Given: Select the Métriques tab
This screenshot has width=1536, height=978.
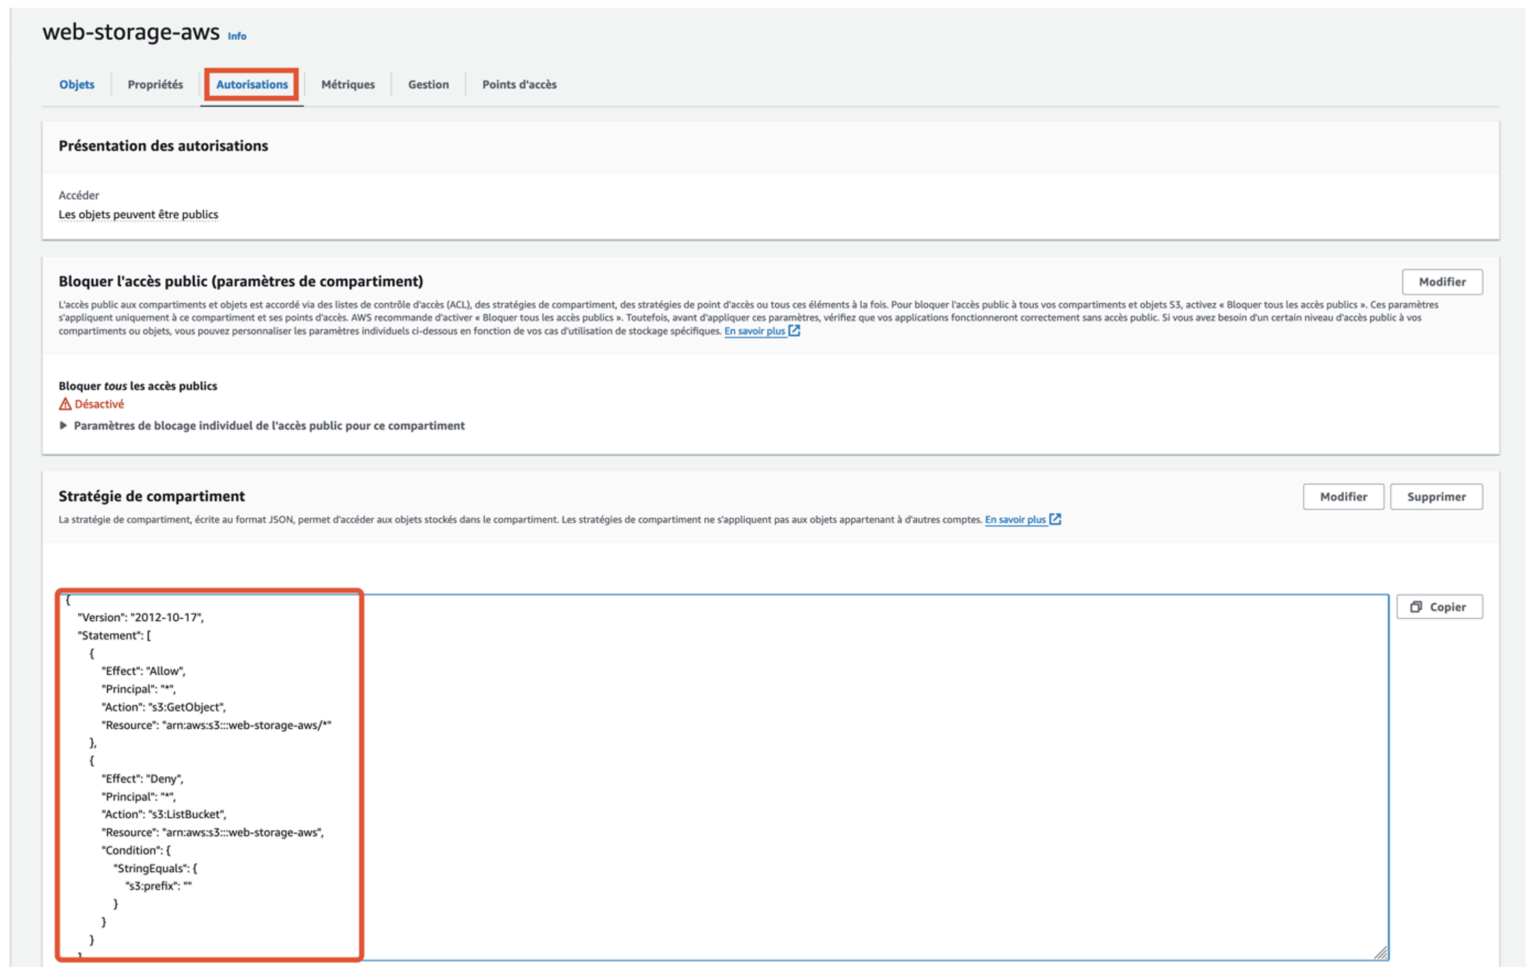Looking at the screenshot, I should pos(348,84).
